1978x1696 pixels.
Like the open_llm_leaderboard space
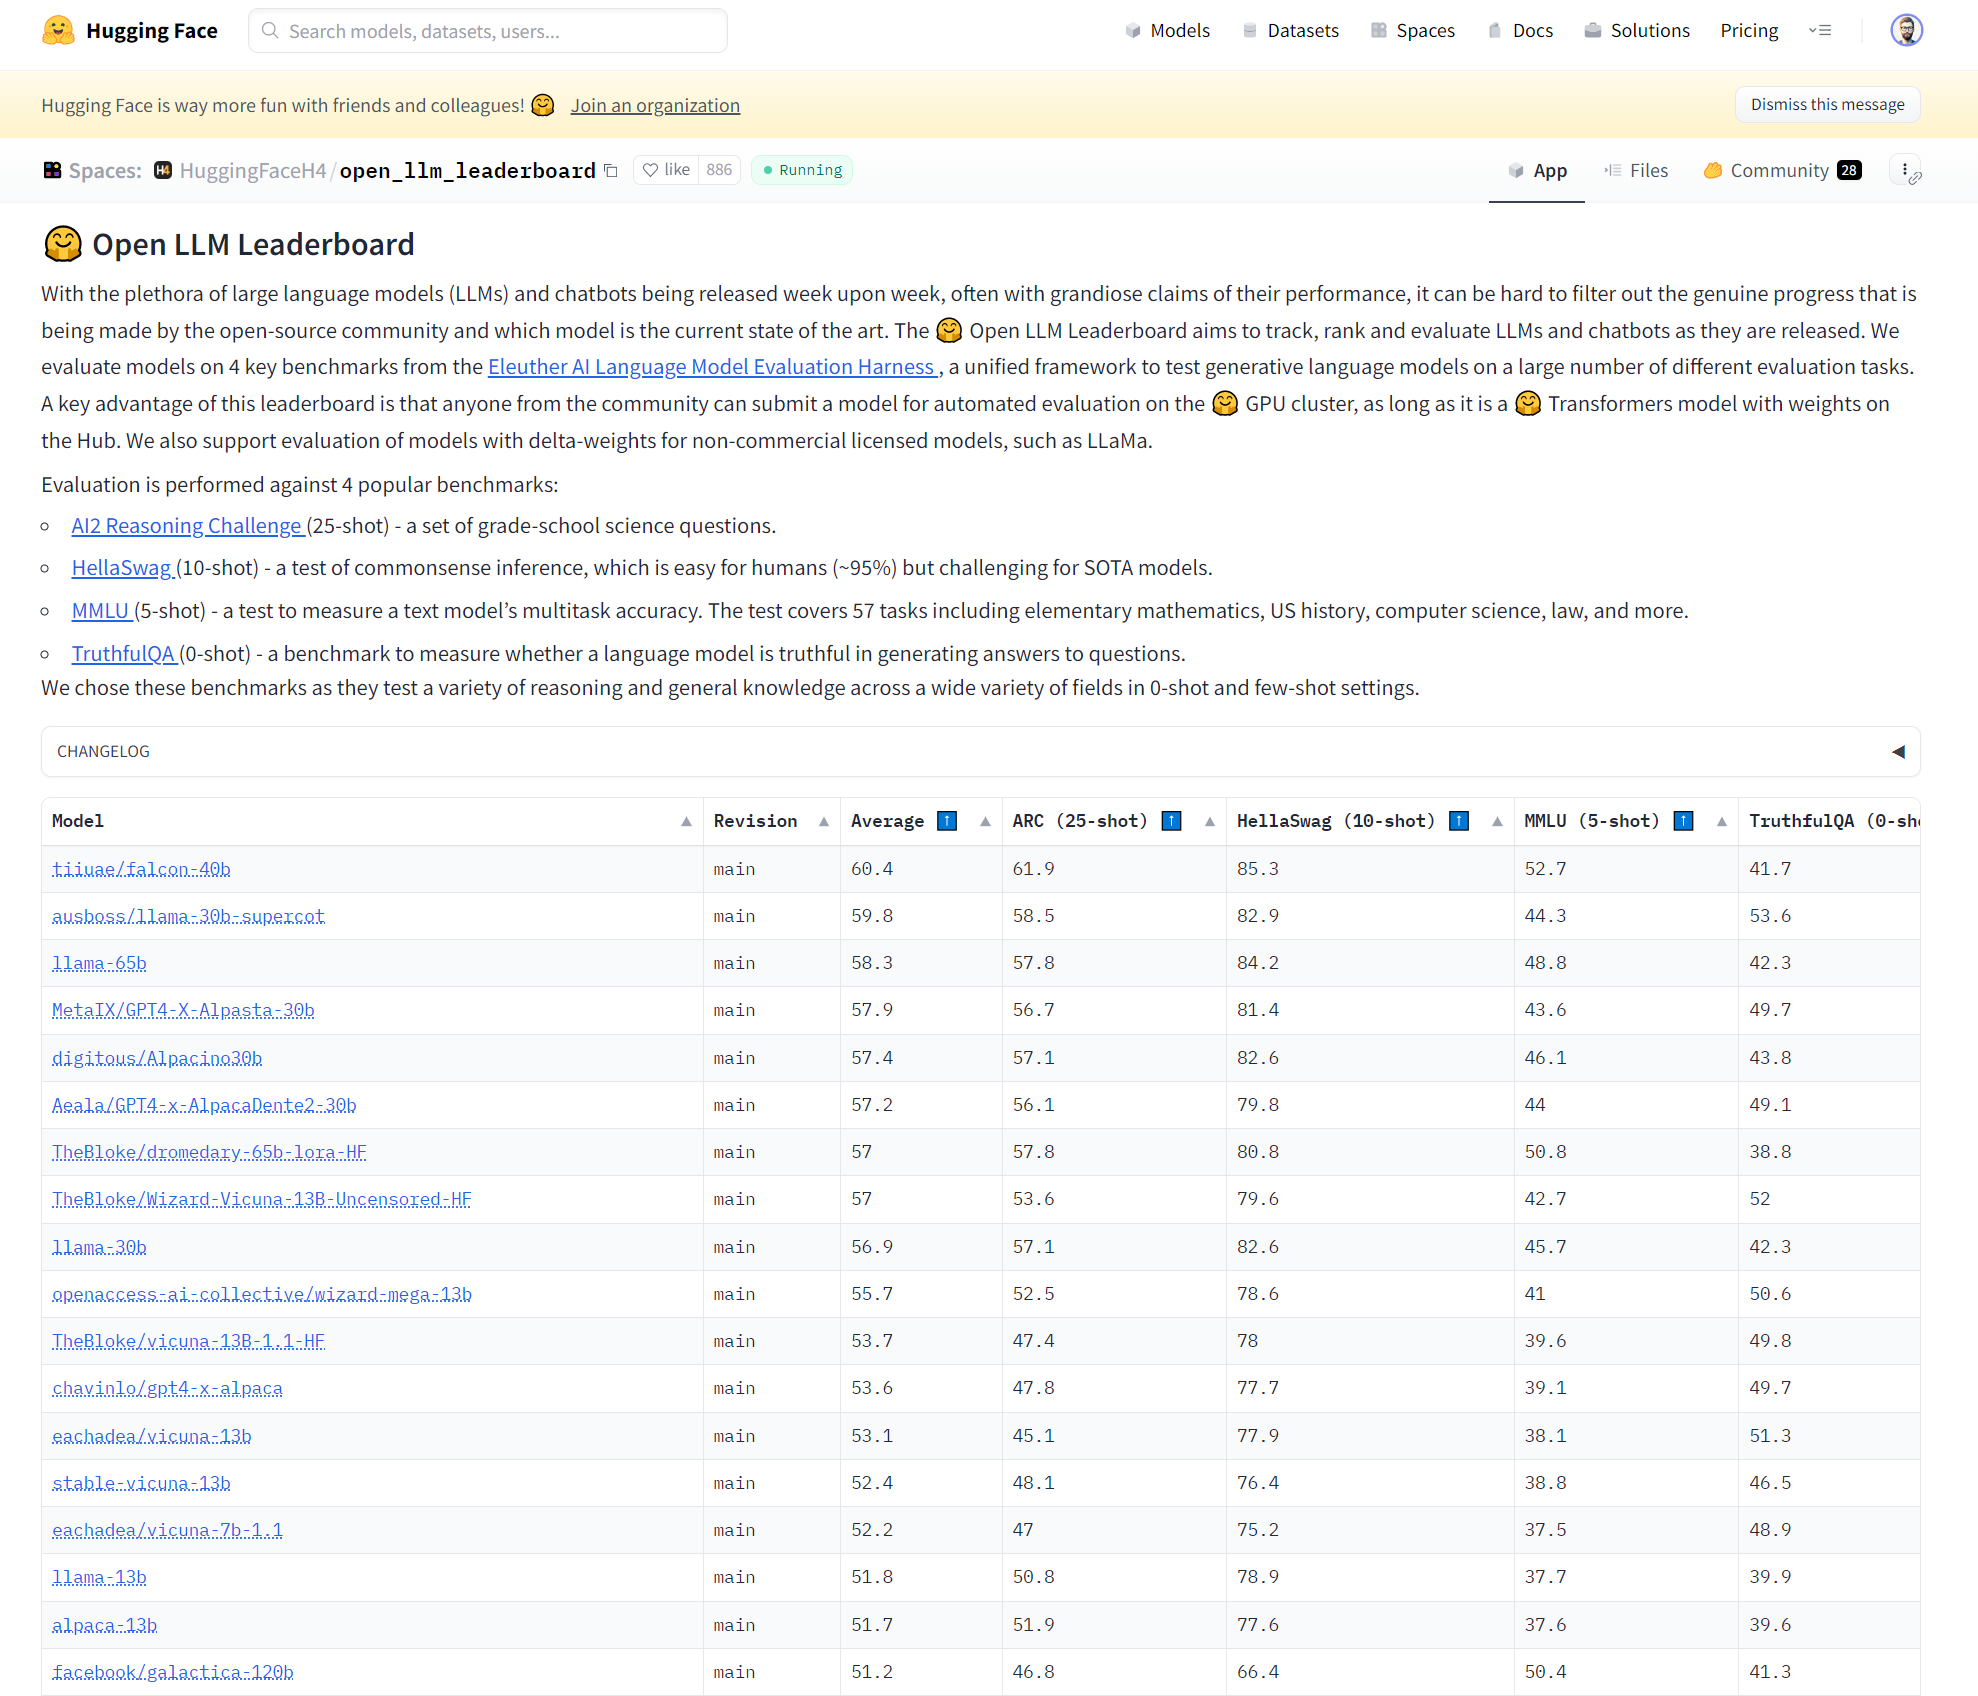[664, 169]
